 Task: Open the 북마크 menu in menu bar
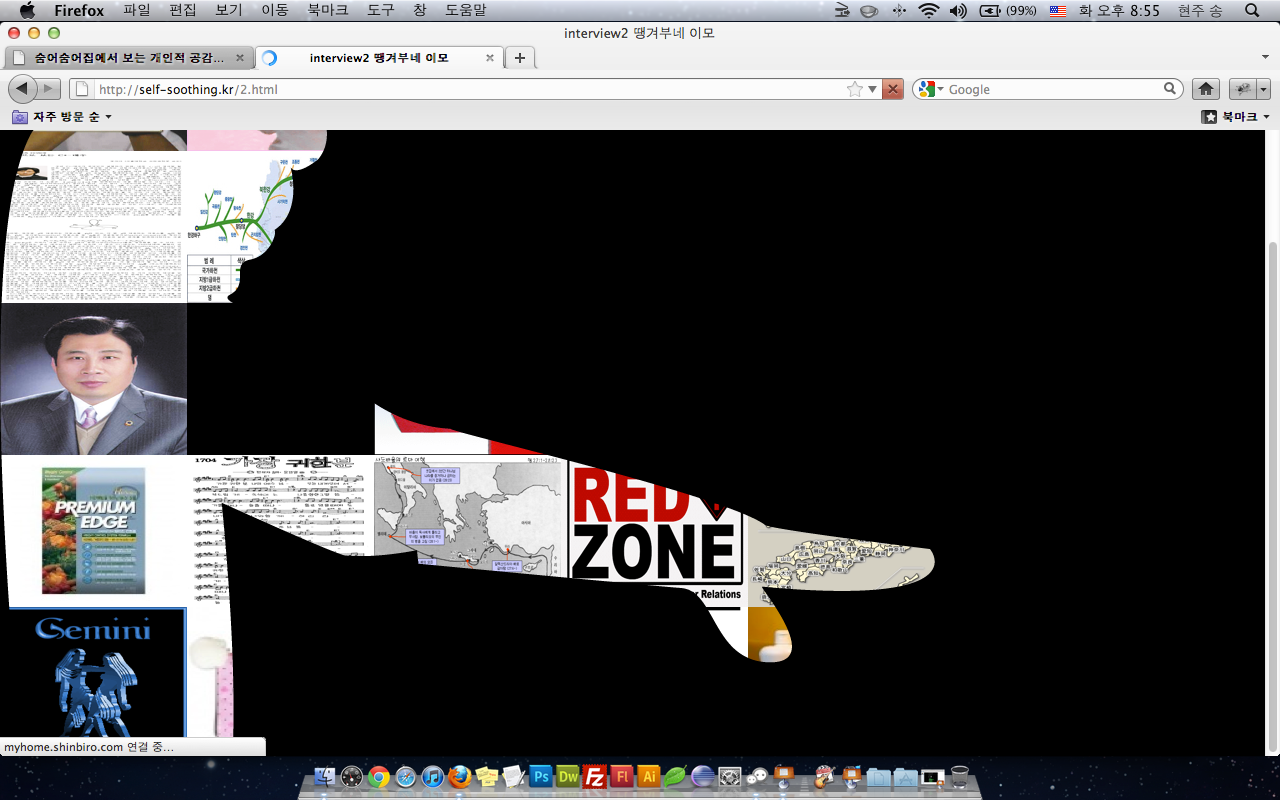point(328,10)
